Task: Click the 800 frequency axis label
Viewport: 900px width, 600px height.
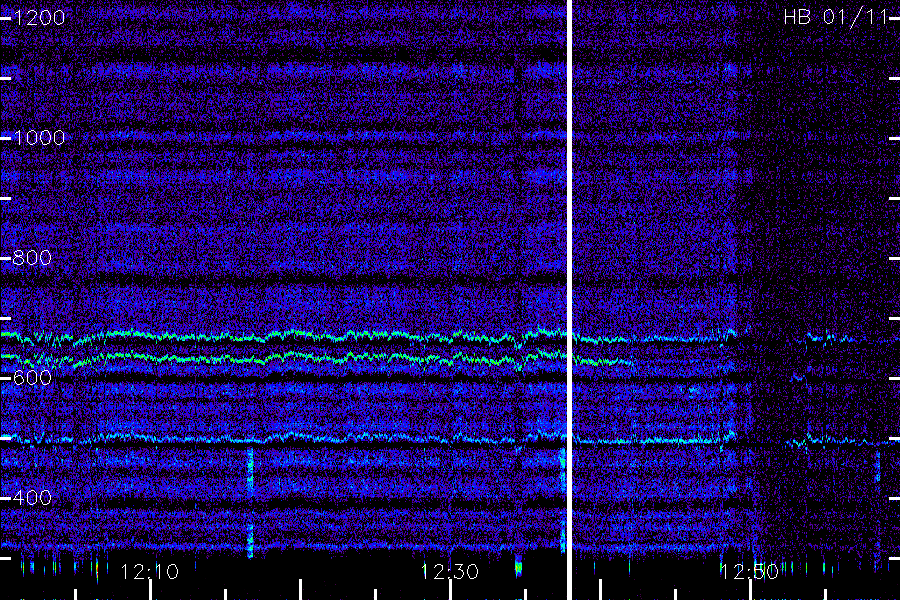Action: [32, 258]
